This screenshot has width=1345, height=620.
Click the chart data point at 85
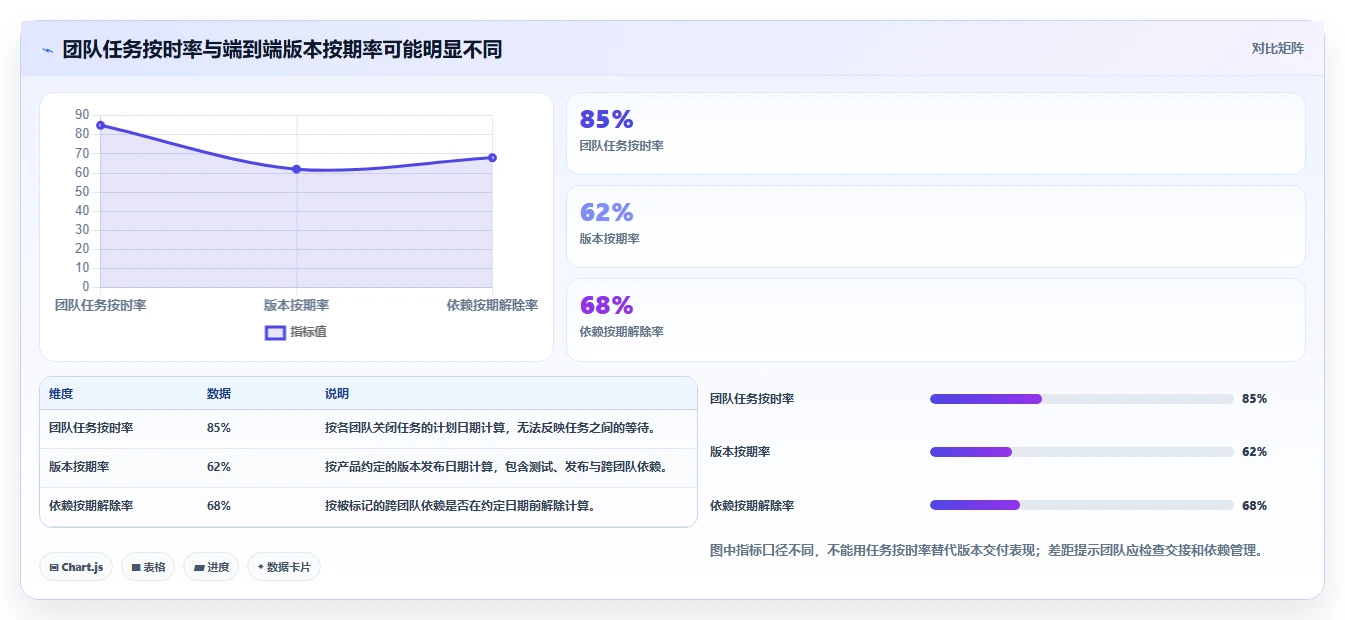101,125
